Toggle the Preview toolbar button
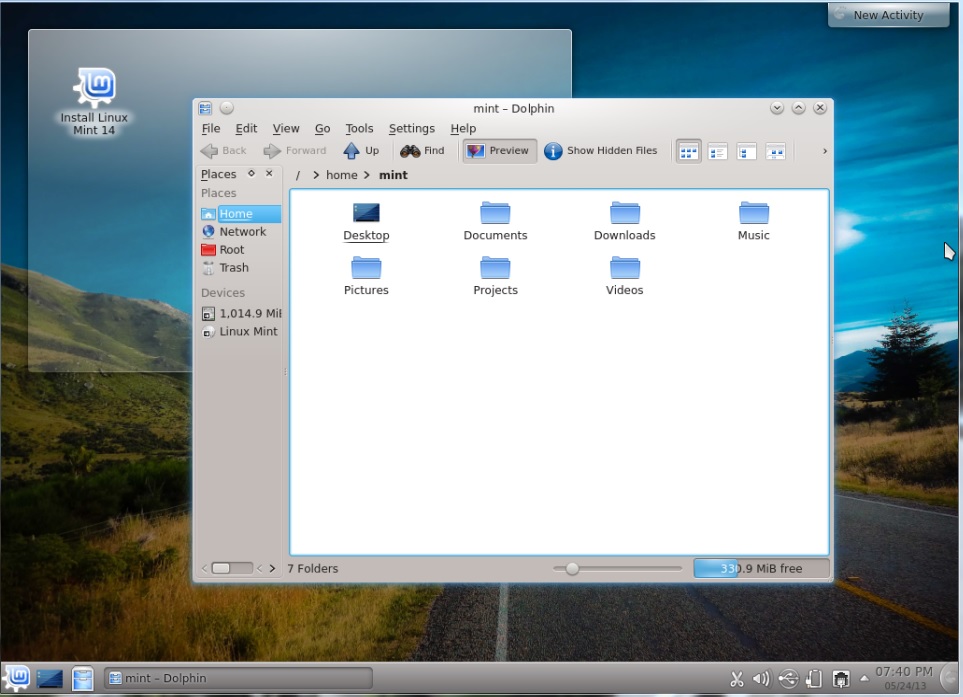The width and height of the screenshot is (963, 697). (x=499, y=150)
